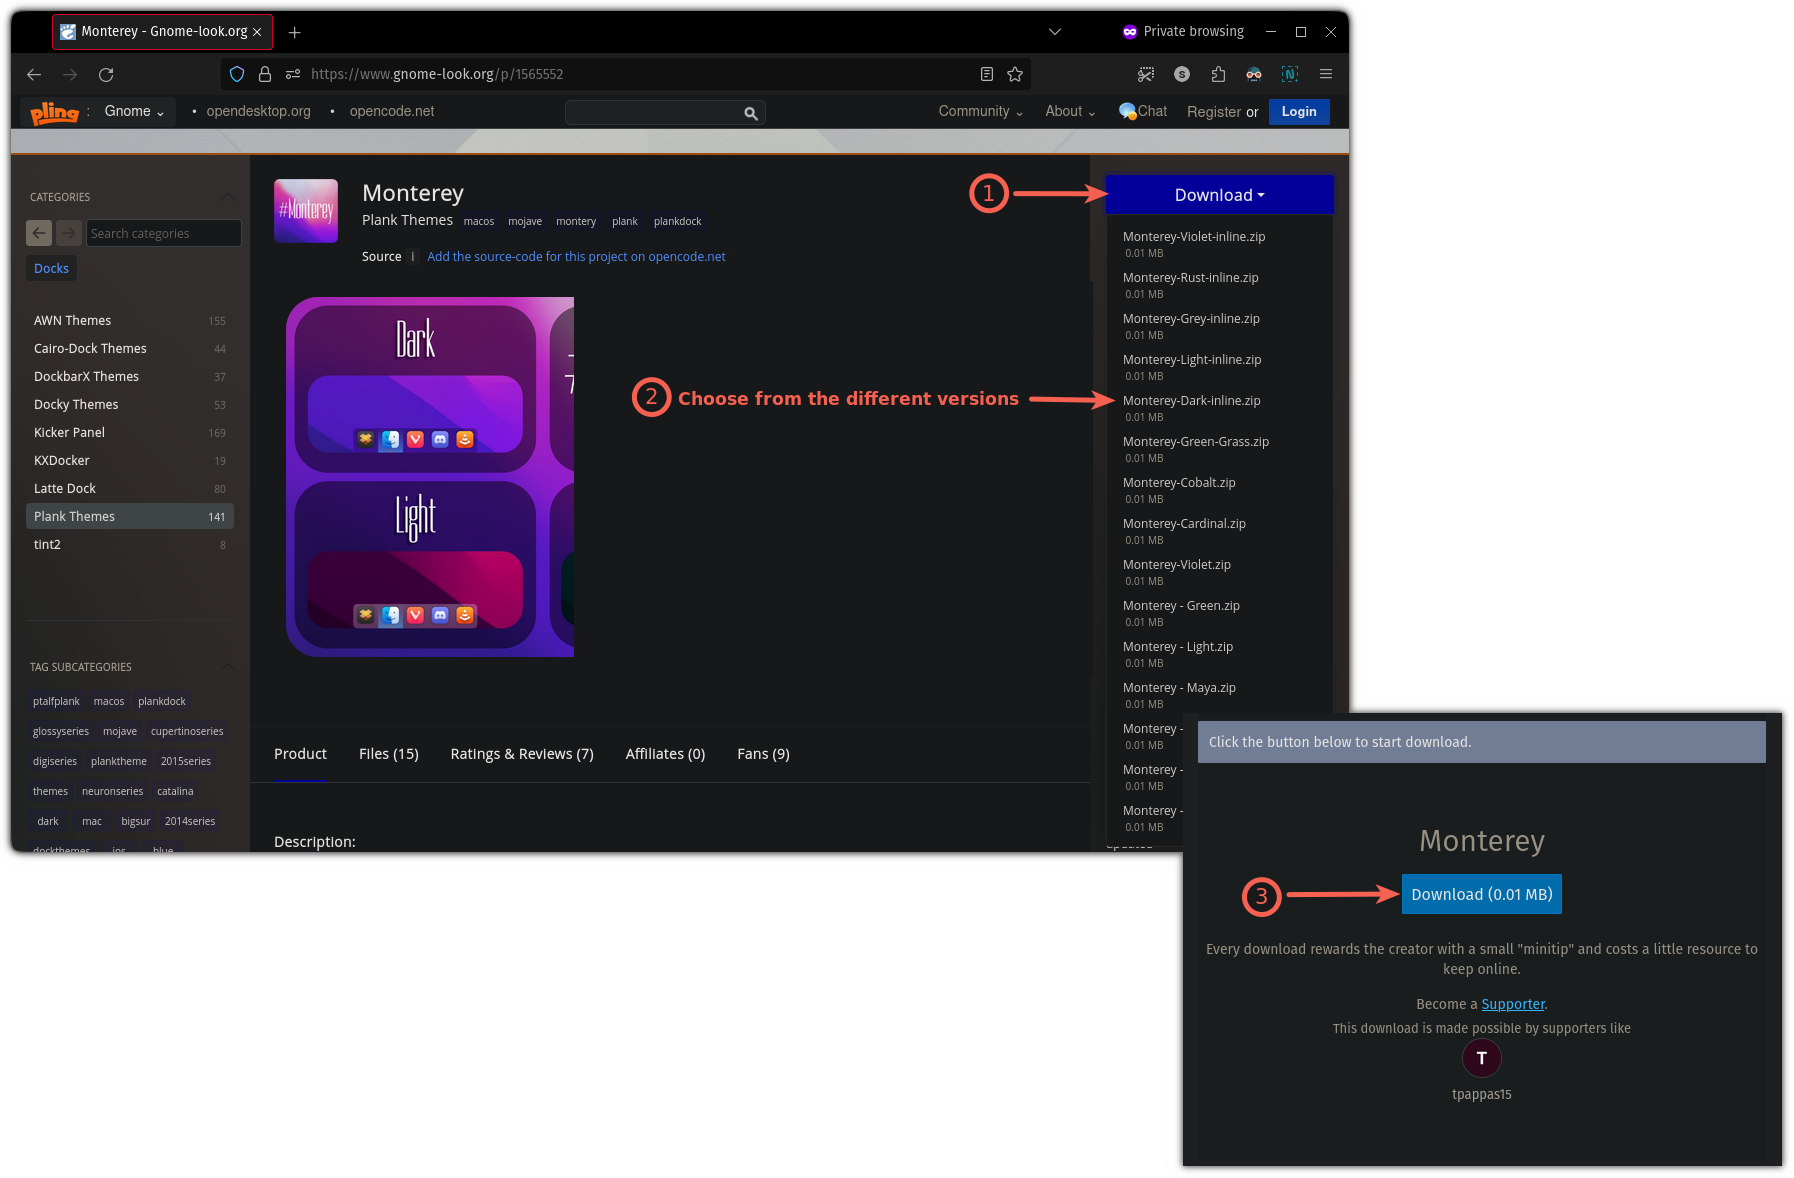The image size is (1794, 1178).
Task: Click the tracking protection shield icon
Action: click(x=236, y=74)
